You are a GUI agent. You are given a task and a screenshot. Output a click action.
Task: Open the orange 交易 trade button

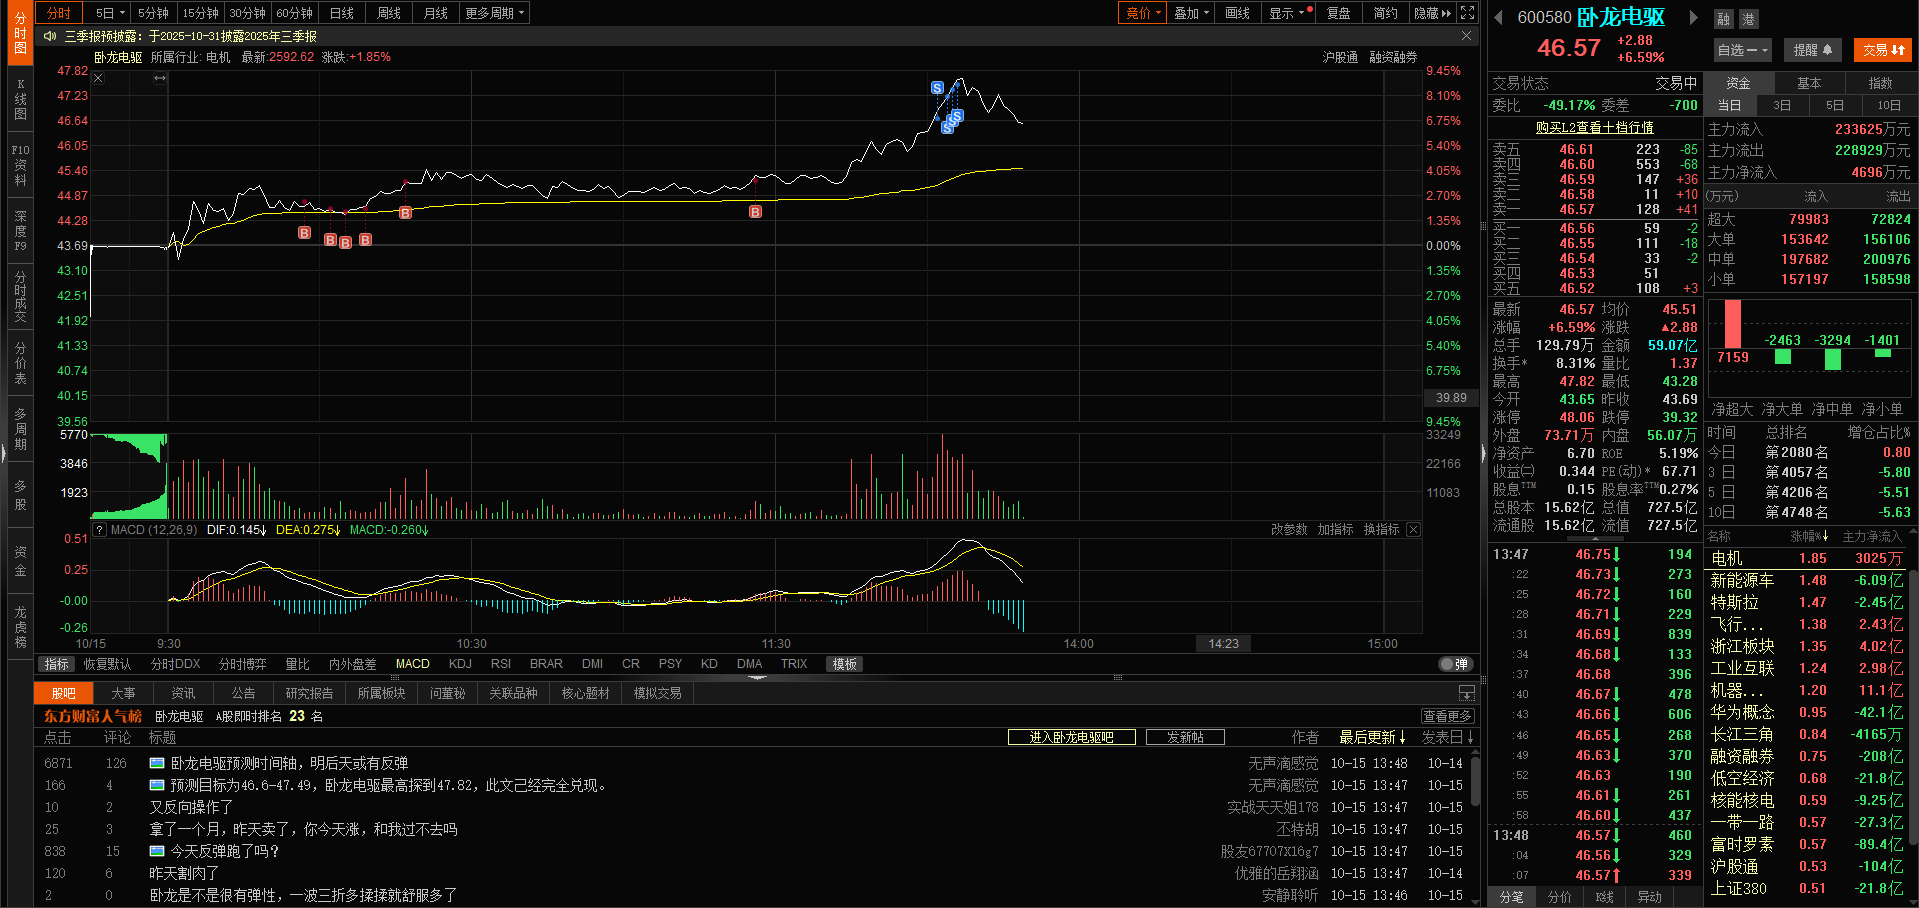[x=1883, y=50]
